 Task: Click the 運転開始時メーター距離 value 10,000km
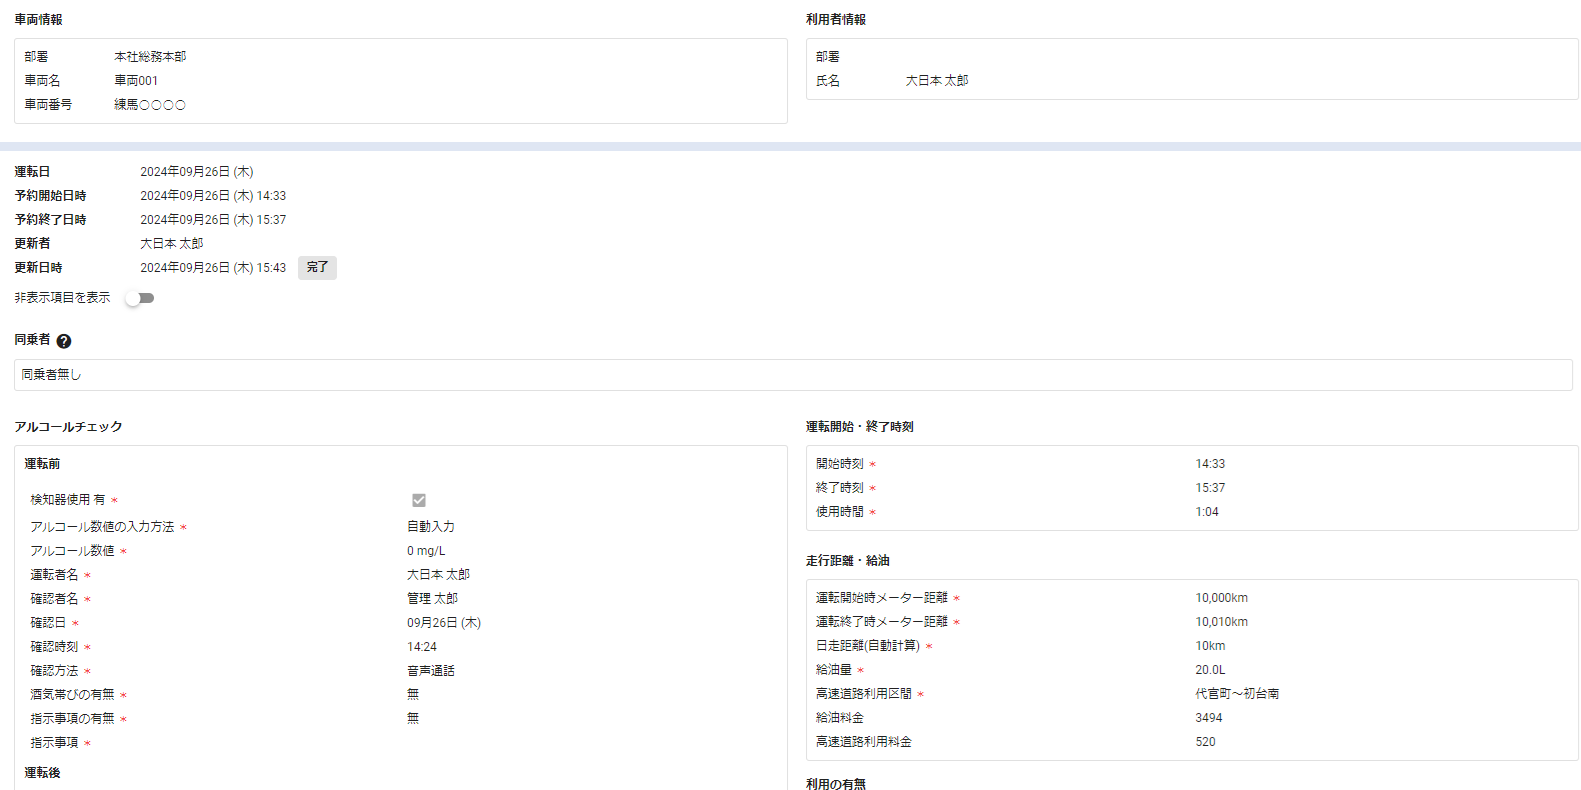click(x=1221, y=598)
